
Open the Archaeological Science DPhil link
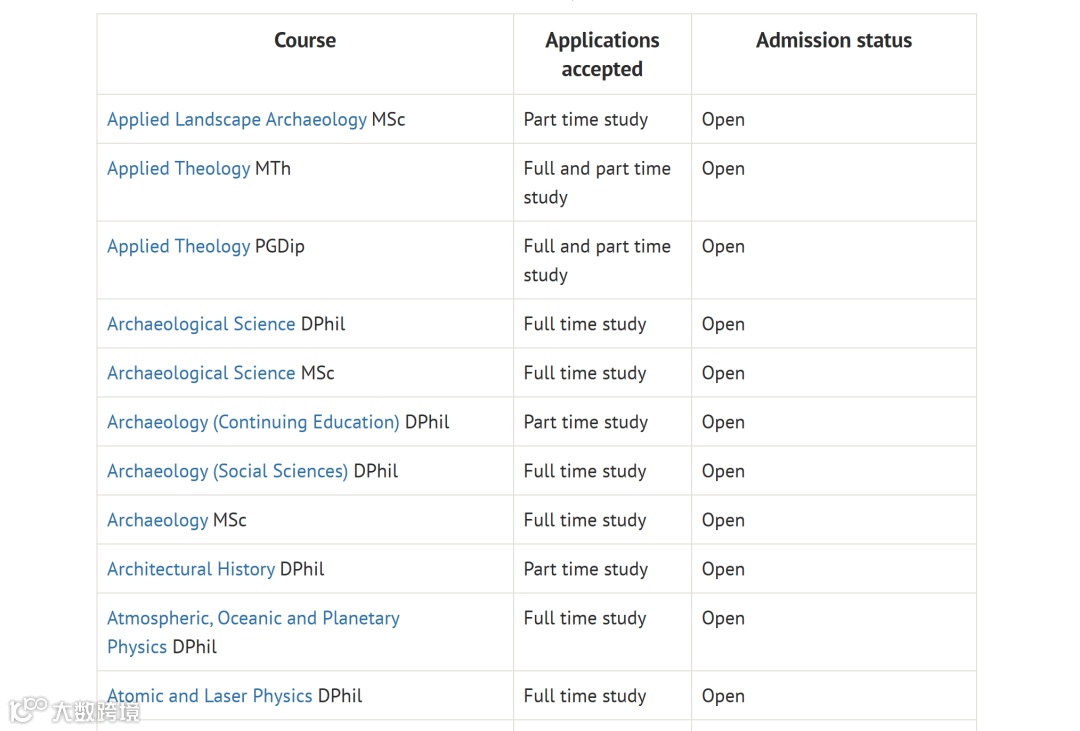[x=201, y=325]
